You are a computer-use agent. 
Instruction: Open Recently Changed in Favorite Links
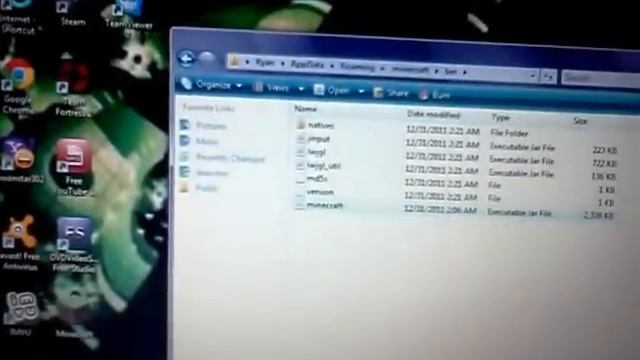click(230, 158)
